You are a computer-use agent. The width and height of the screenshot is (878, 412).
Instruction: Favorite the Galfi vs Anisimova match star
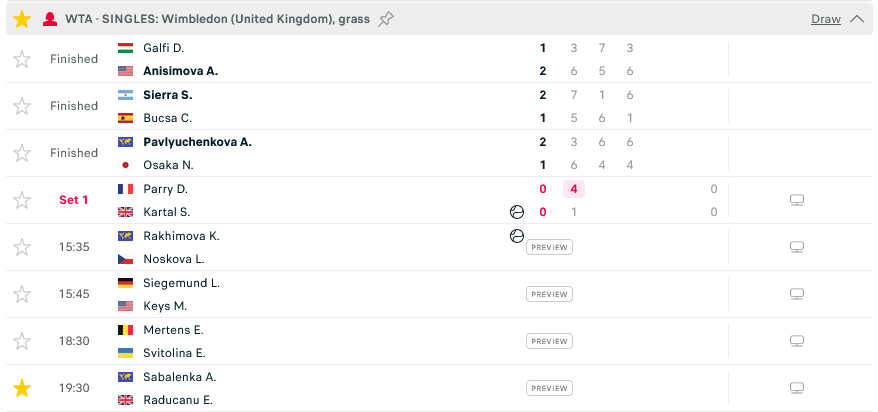[22, 59]
